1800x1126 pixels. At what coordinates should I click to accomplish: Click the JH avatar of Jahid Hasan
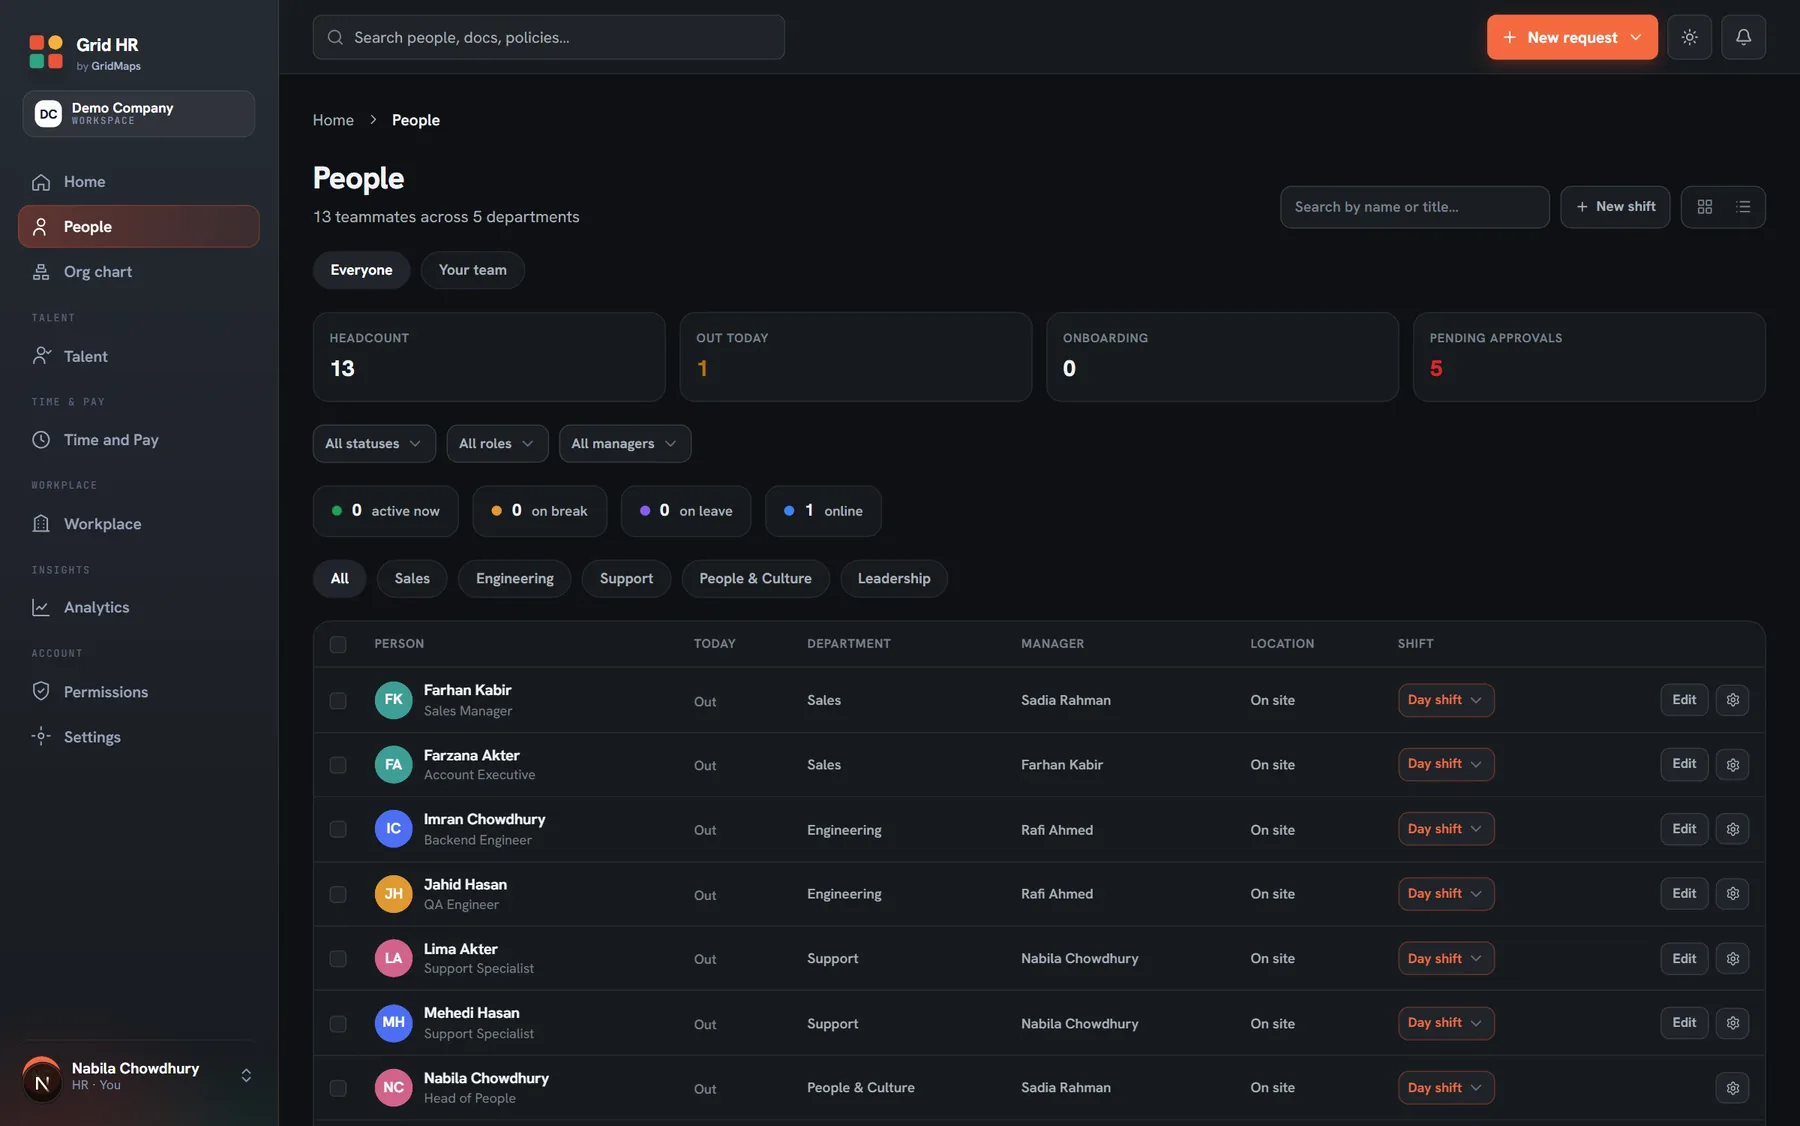(x=393, y=894)
